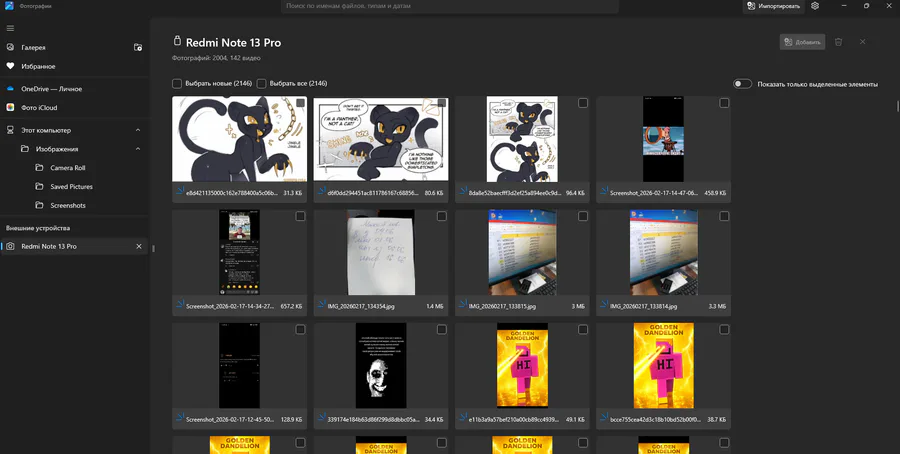Click the add folder icon beside Gallery

[x=138, y=48]
